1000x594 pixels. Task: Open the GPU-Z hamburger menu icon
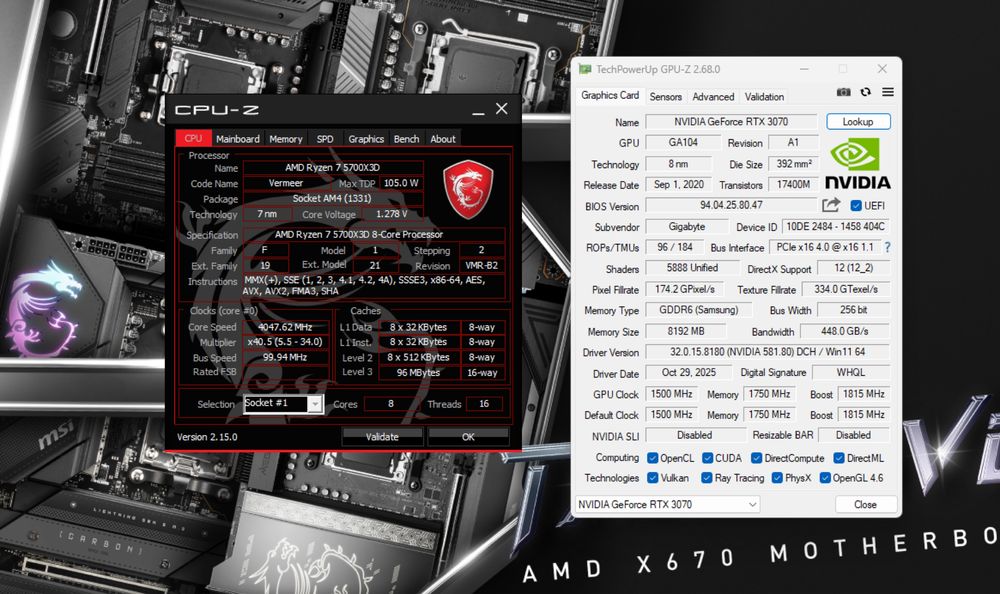[888, 92]
